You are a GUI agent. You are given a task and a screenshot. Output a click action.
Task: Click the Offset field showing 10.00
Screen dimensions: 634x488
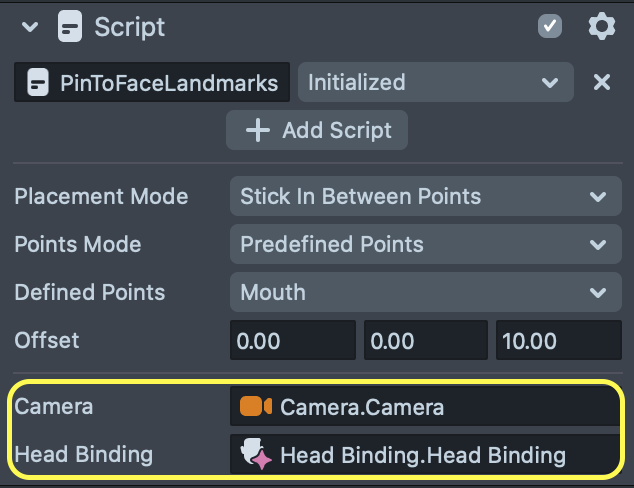(557, 341)
